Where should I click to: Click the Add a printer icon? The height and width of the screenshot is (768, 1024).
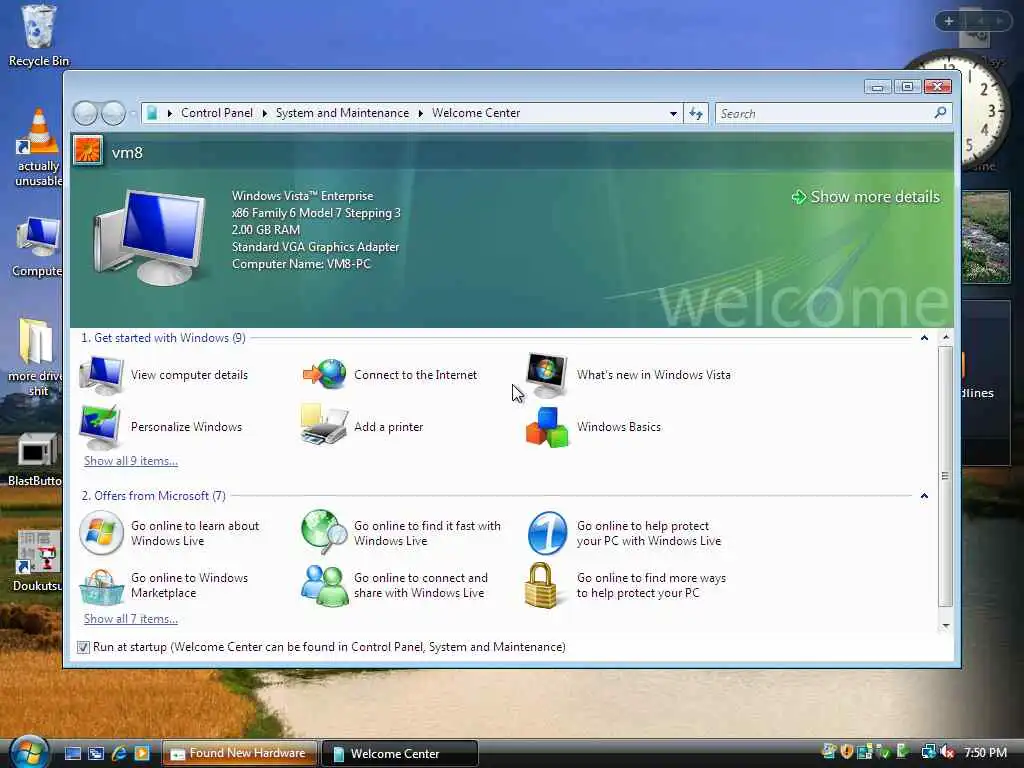pos(324,425)
